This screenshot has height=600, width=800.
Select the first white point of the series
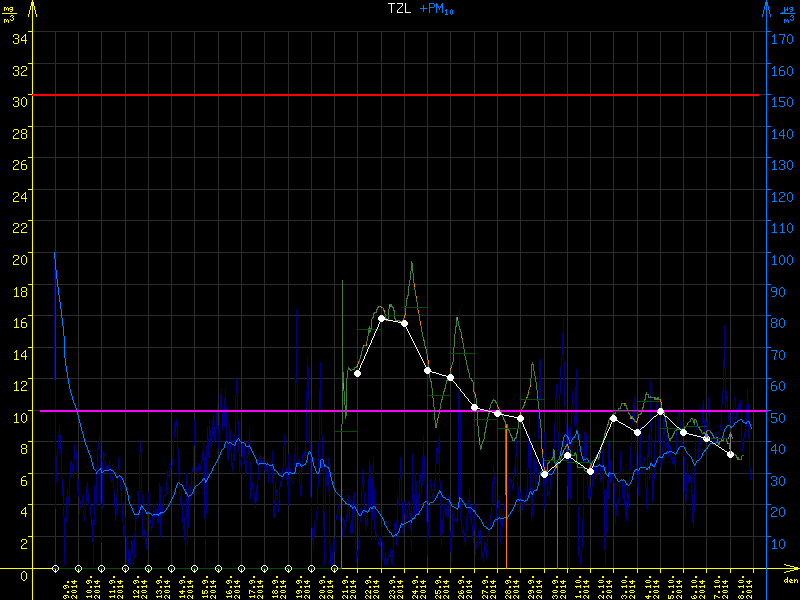coord(358,373)
